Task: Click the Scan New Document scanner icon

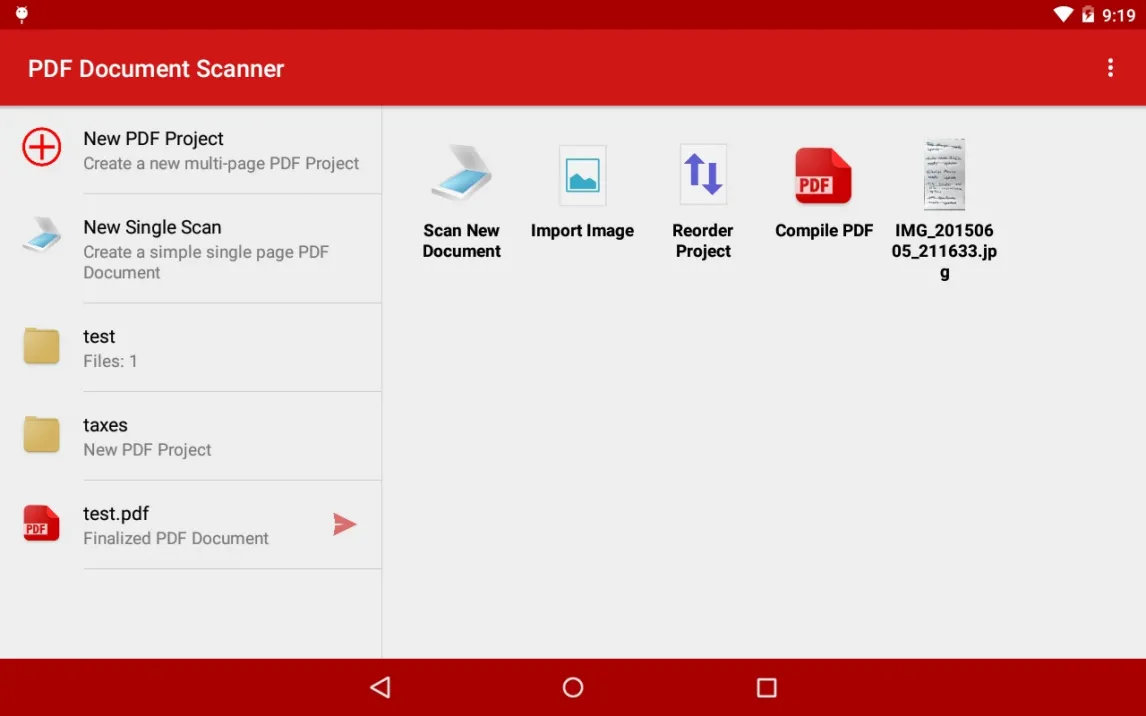Action: [461, 175]
